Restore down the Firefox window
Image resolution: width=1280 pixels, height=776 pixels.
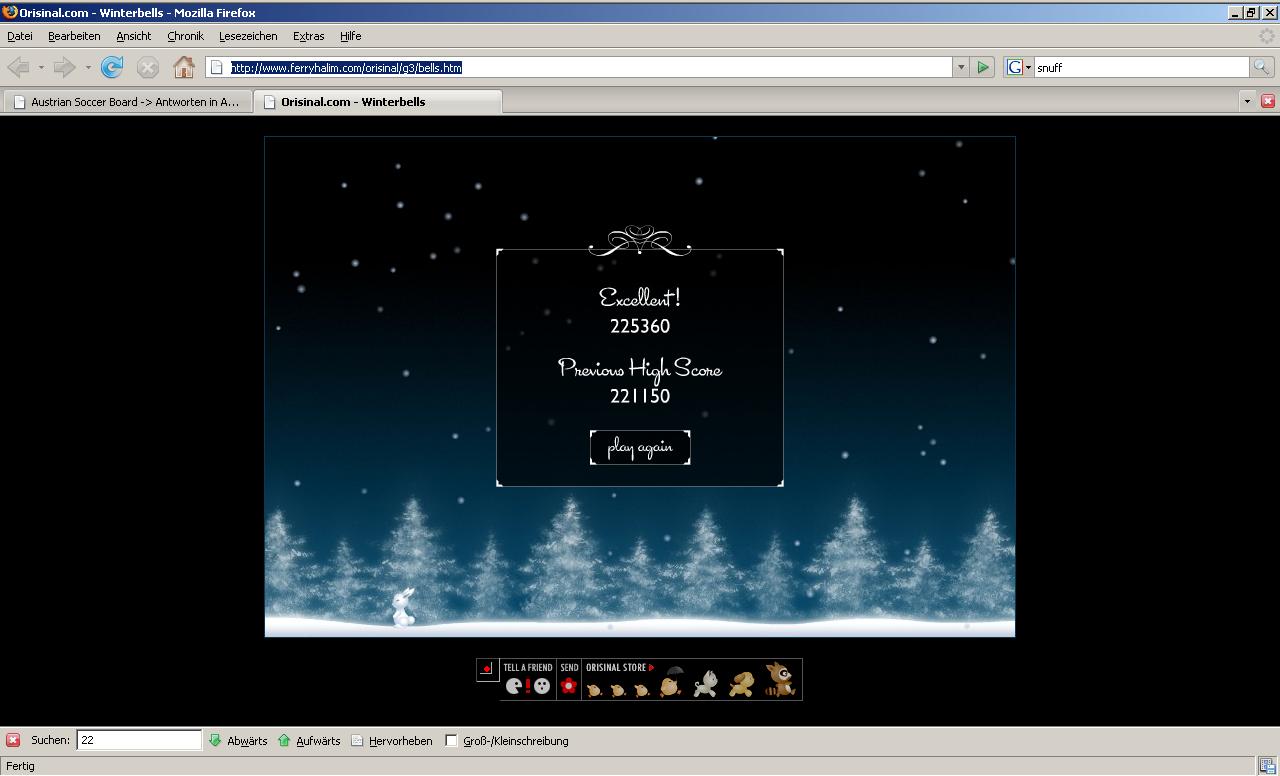coord(1251,12)
